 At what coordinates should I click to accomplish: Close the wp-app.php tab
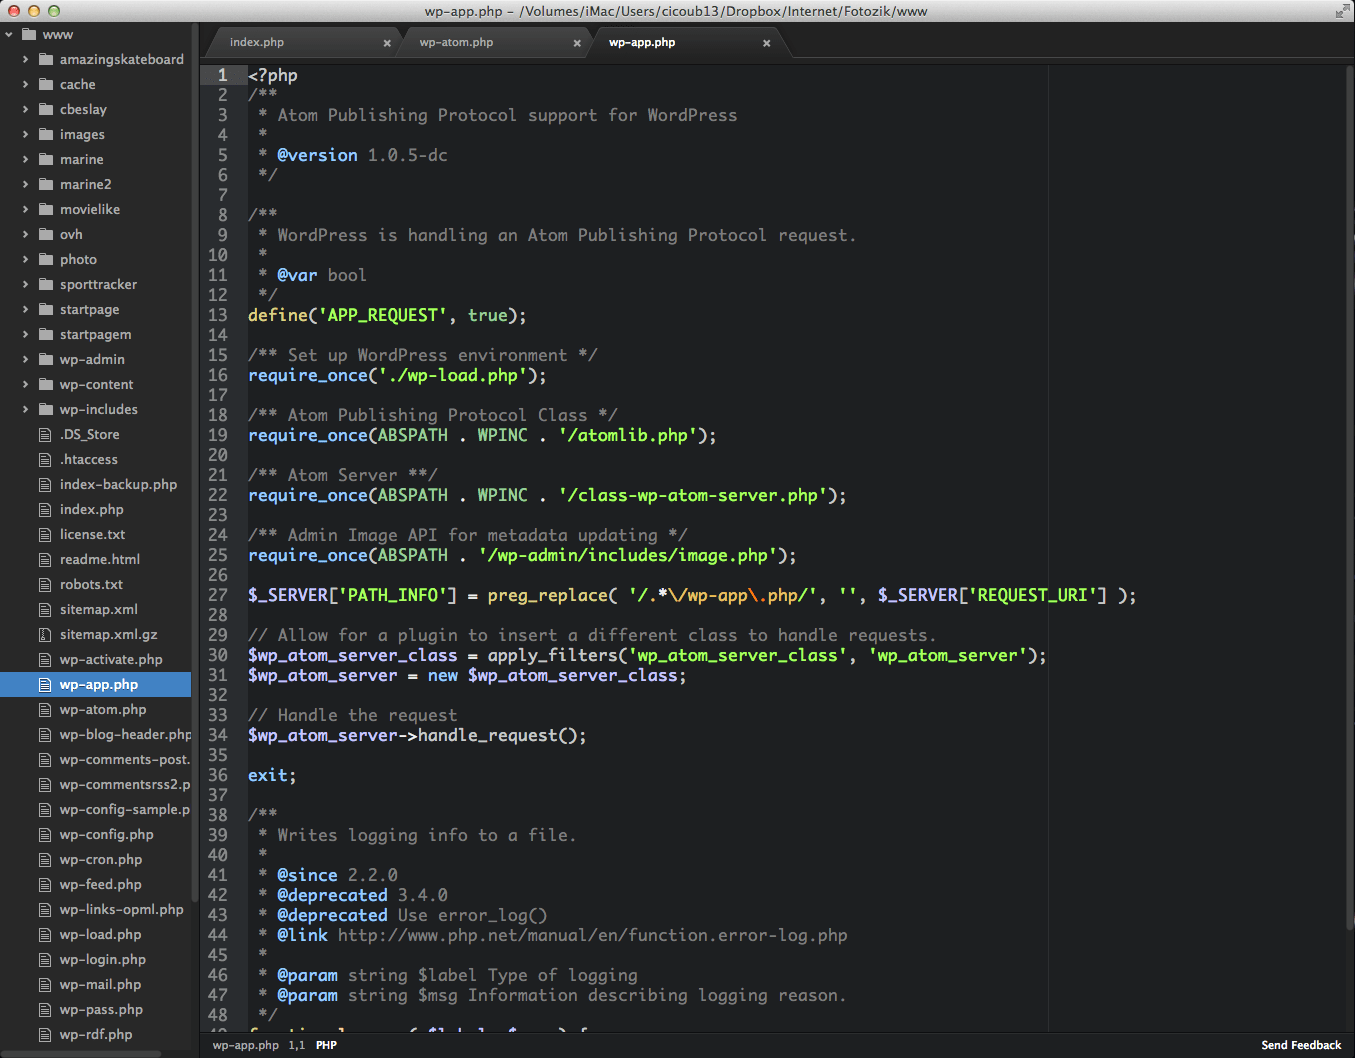[767, 43]
